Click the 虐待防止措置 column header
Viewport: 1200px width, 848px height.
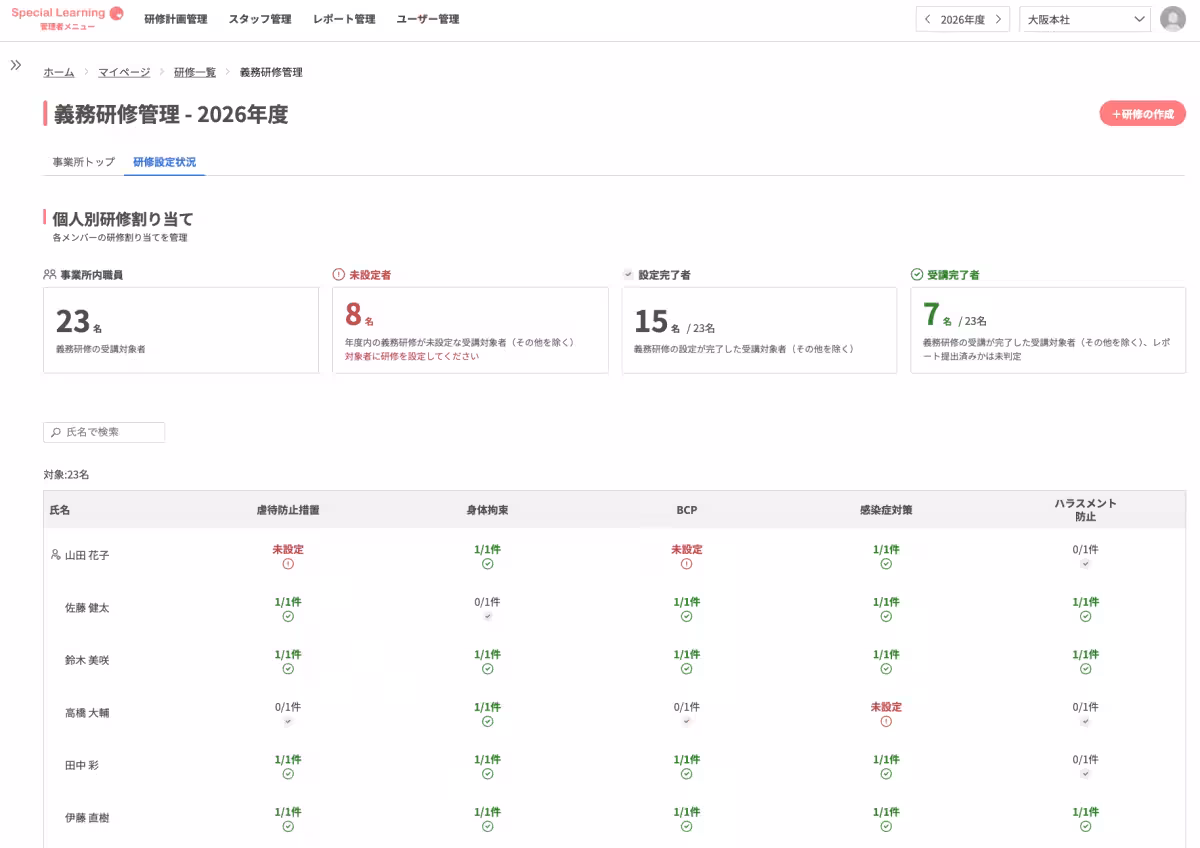click(x=288, y=510)
